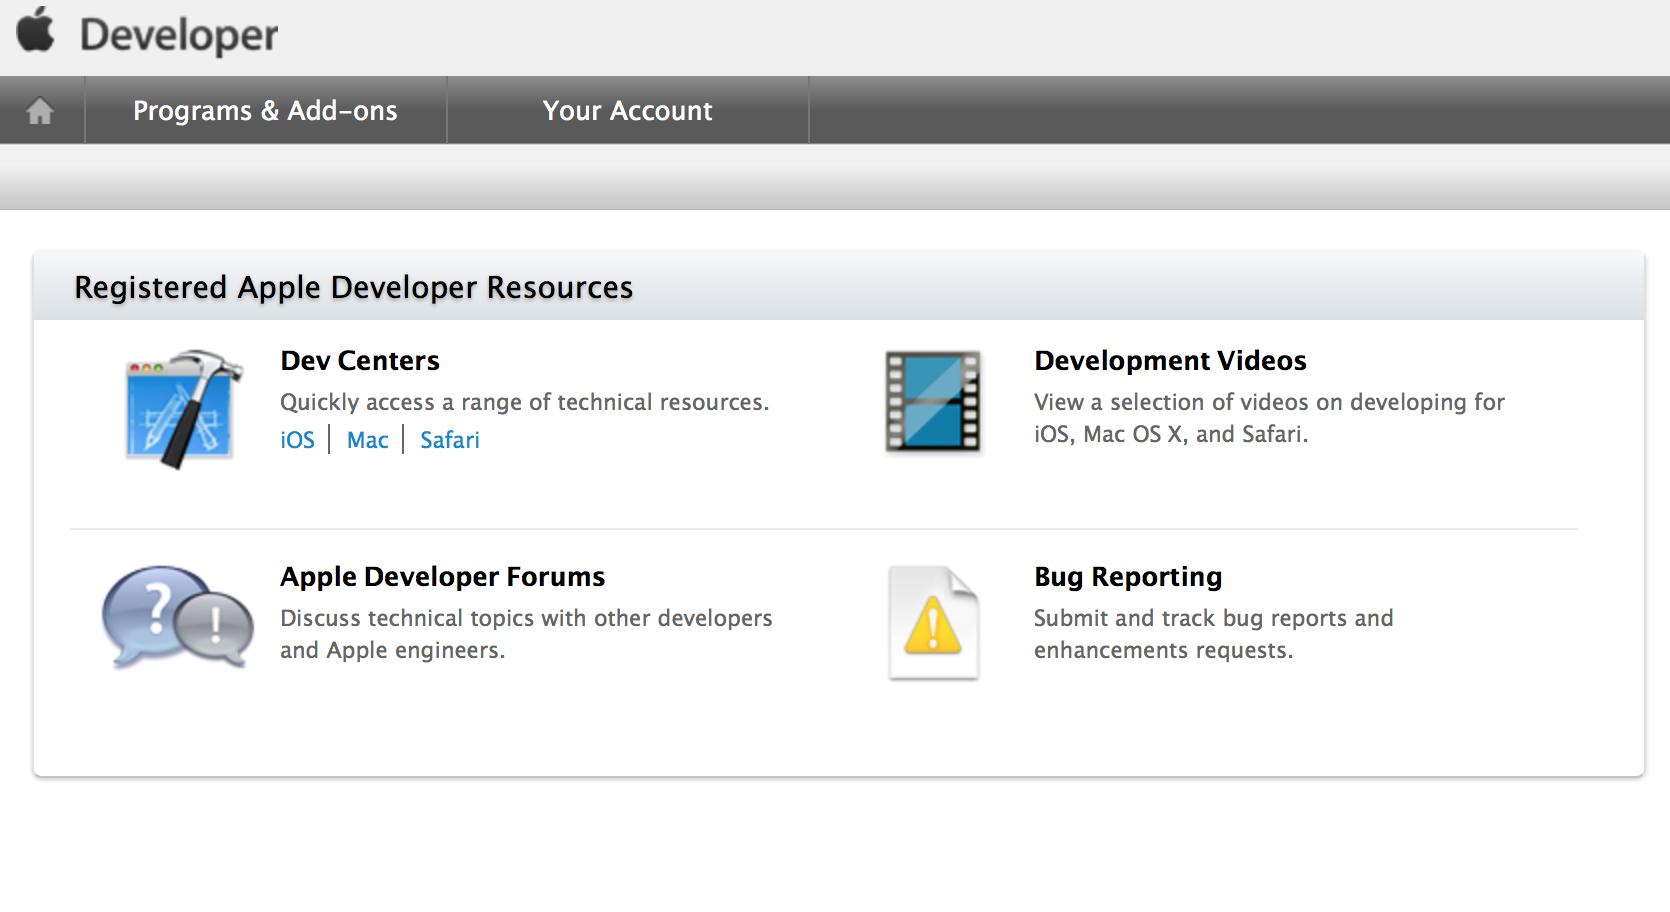Click 'View a selection of videos on developing for' text
1670x912 pixels.
coord(1269,402)
